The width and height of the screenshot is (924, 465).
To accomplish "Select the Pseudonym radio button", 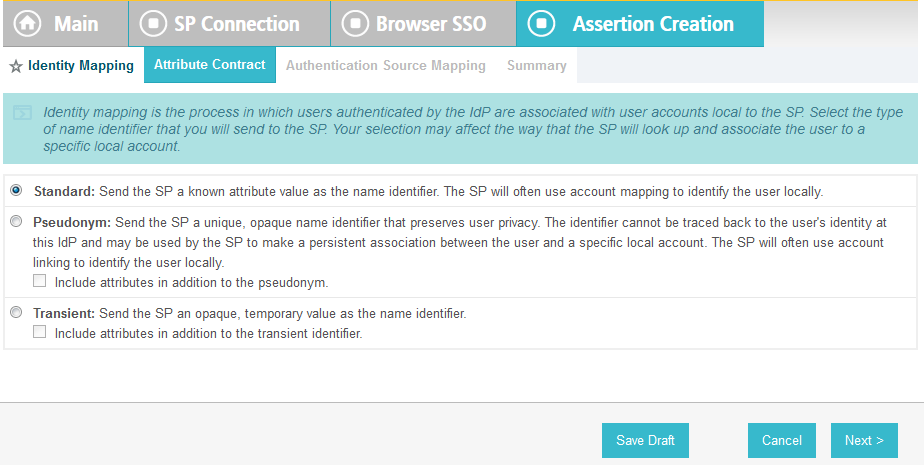I will [x=16, y=221].
